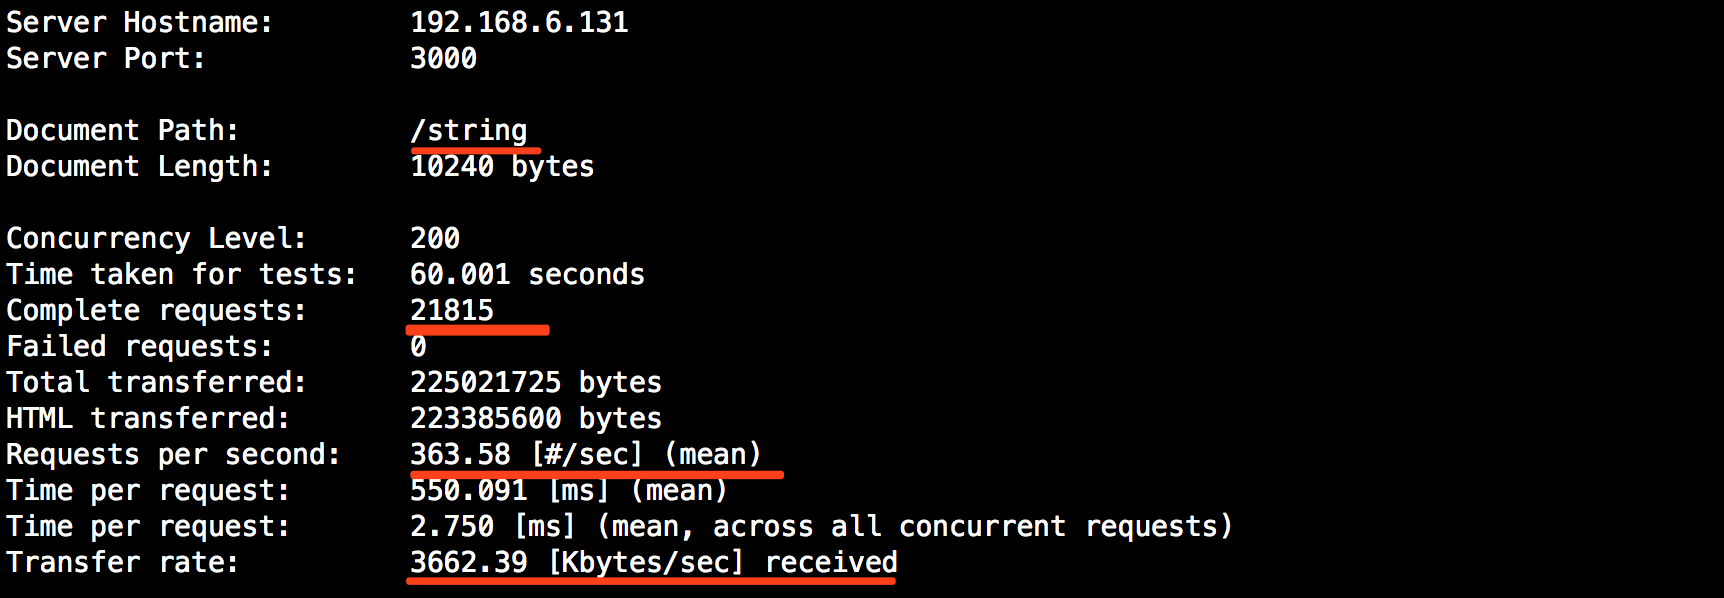Click the Failed requests label
Viewport: 1724px width, 598px height.
click(x=139, y=346)
